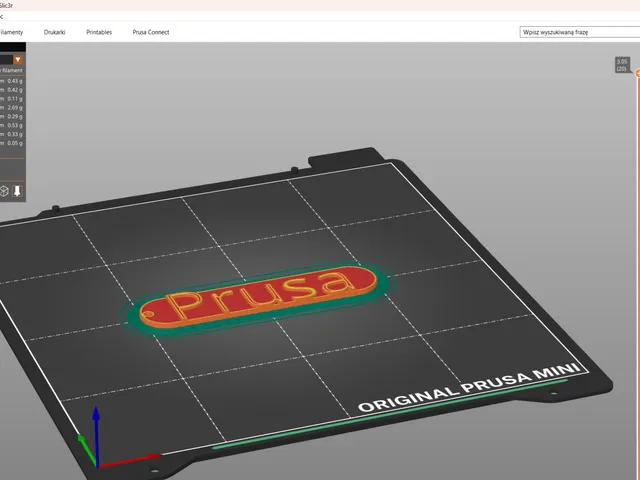Click the search phrase input field
This screenshot has height=480, width=640.
coord(580,32)
